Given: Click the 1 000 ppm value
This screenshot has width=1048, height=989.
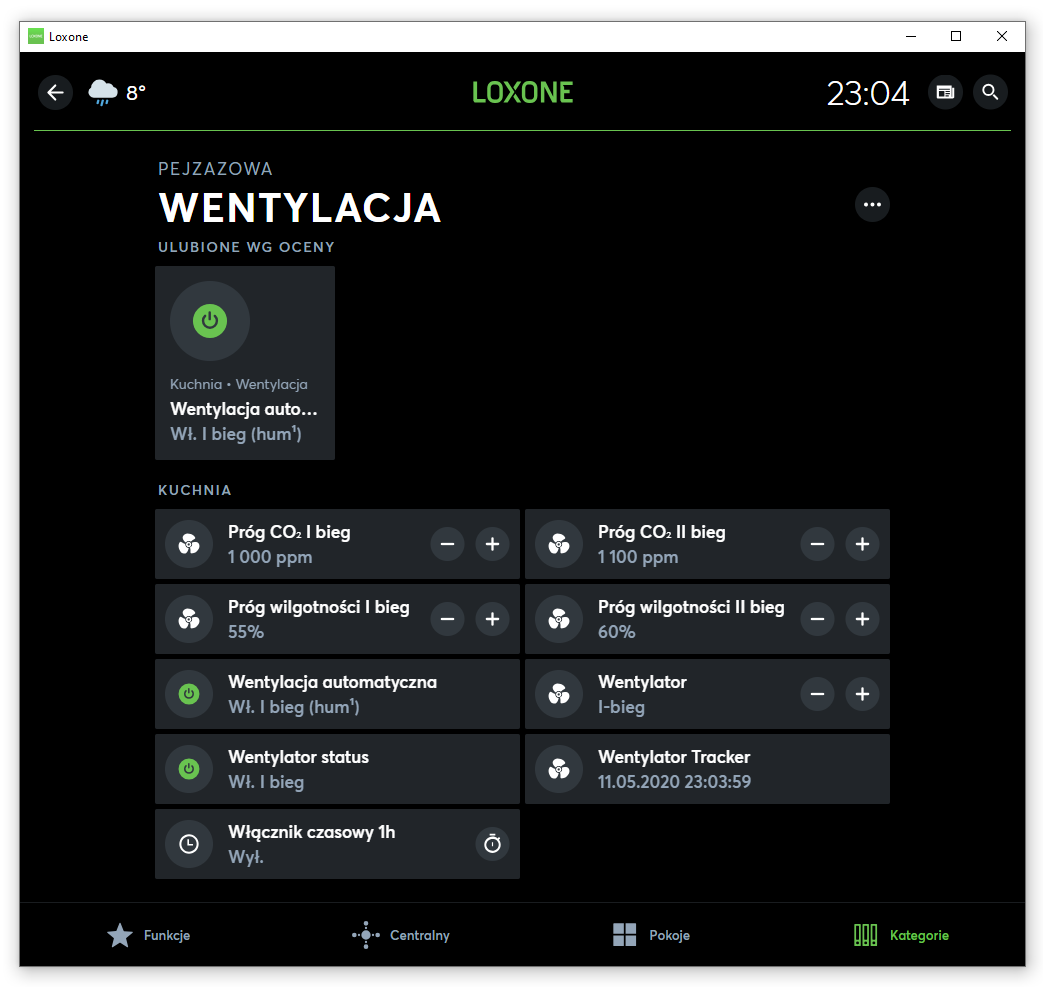Looking at the screenshot, I should pos(270,557).
